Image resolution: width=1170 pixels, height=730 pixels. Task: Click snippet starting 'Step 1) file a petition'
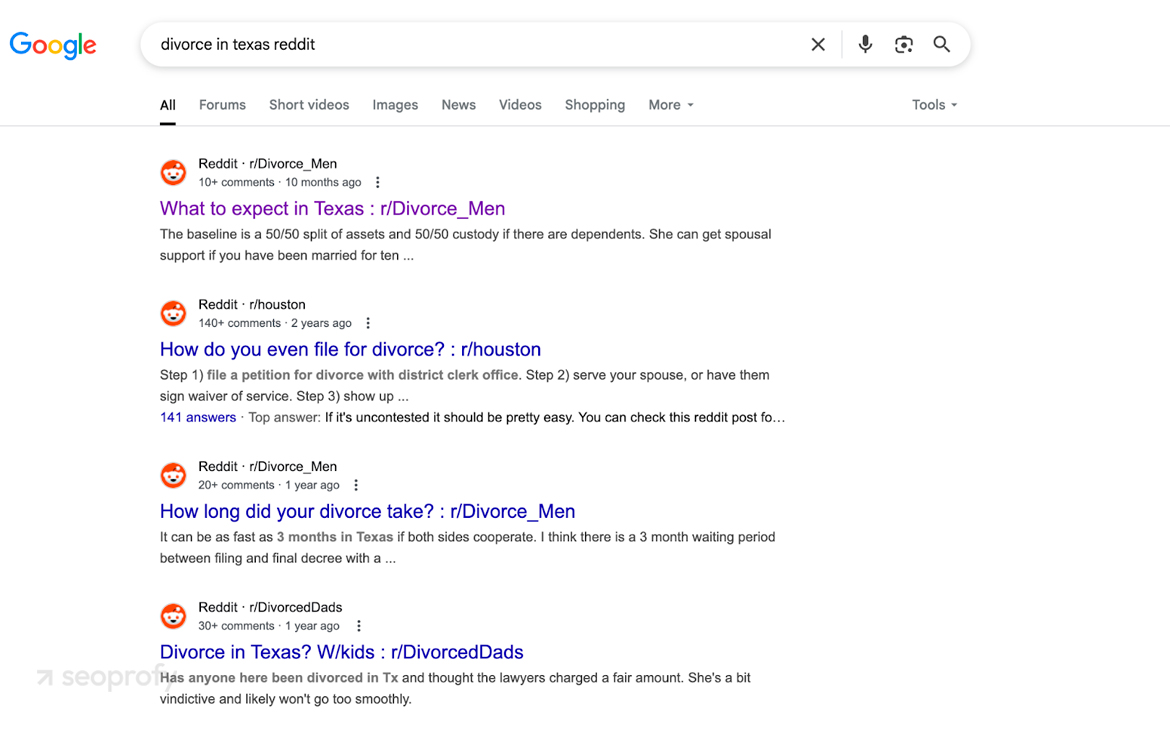point(464,386)
